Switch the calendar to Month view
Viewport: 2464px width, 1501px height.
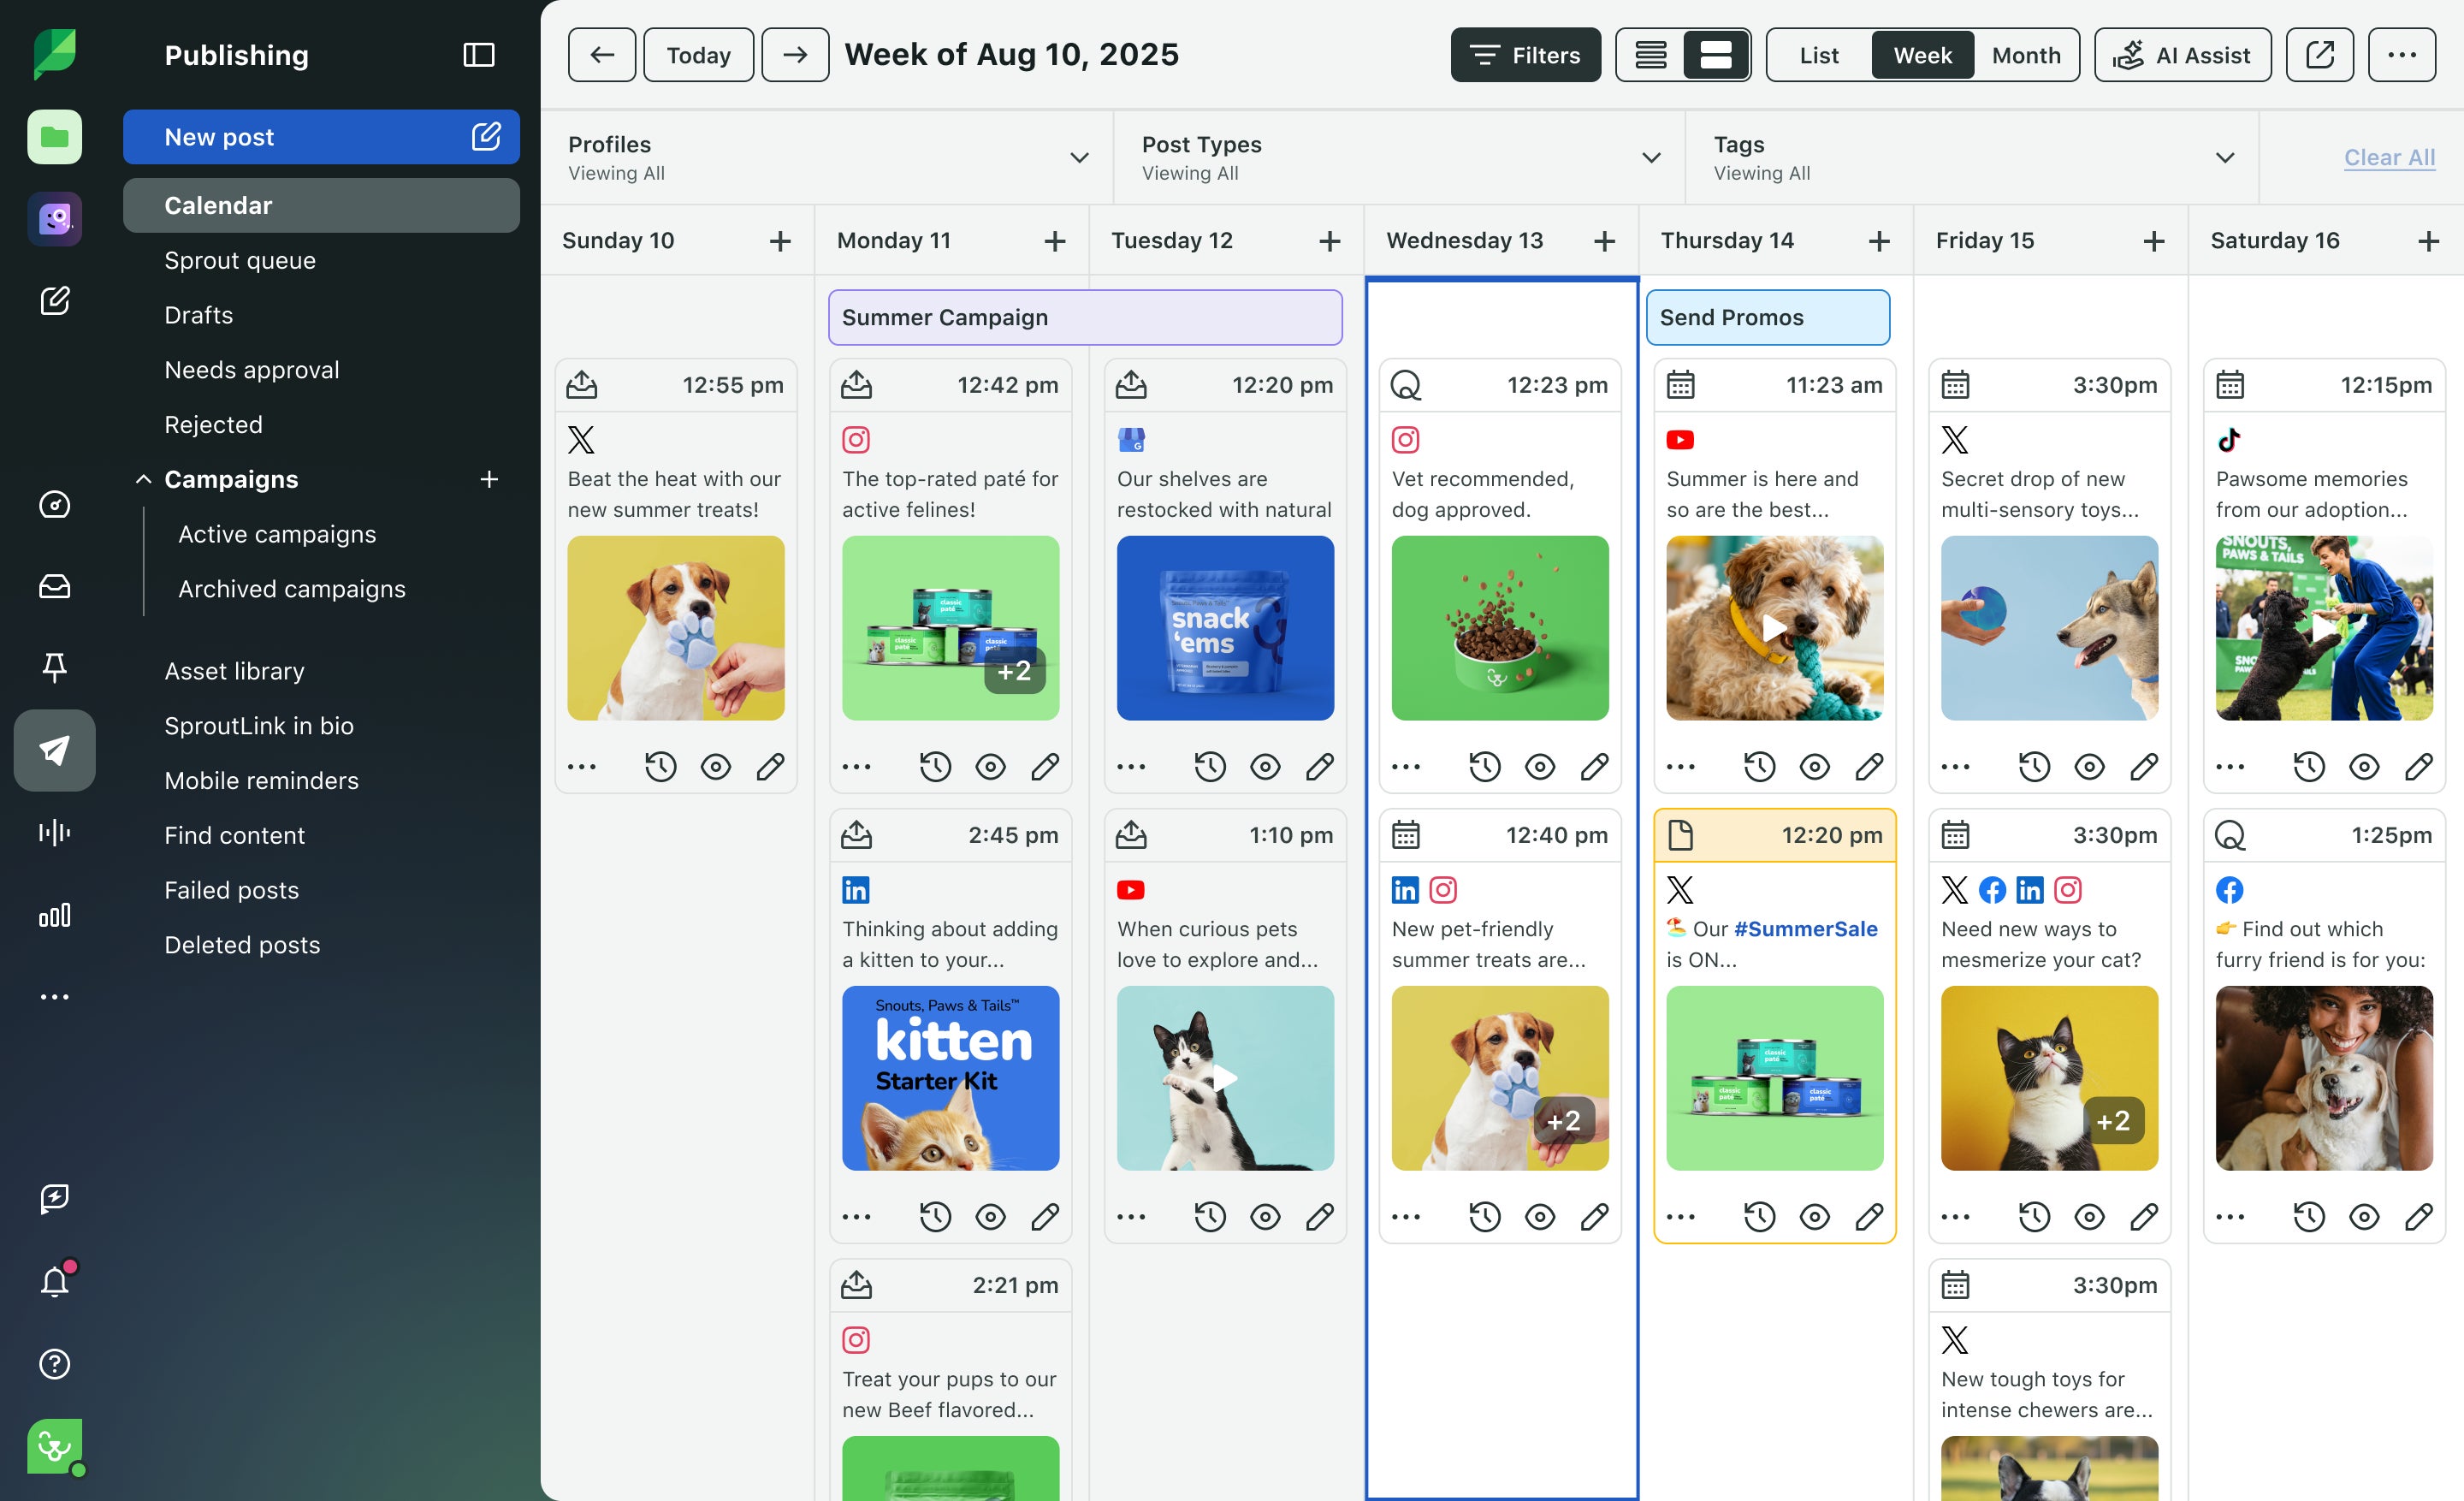(2026, 55)
